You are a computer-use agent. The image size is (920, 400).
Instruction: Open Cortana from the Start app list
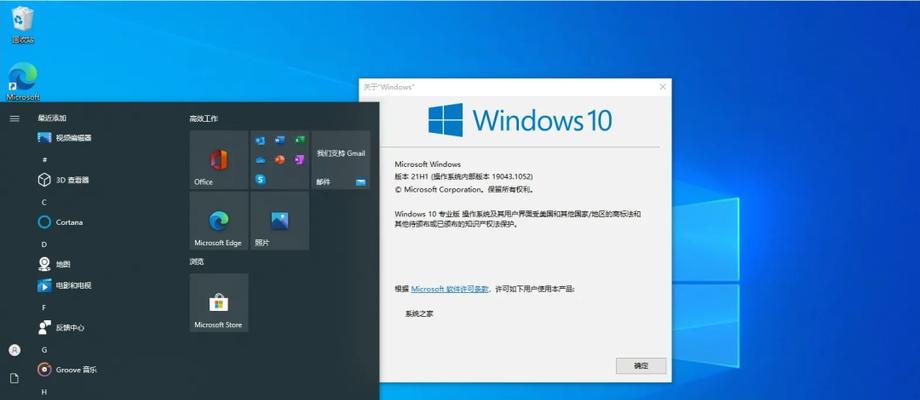coord(60,222)
